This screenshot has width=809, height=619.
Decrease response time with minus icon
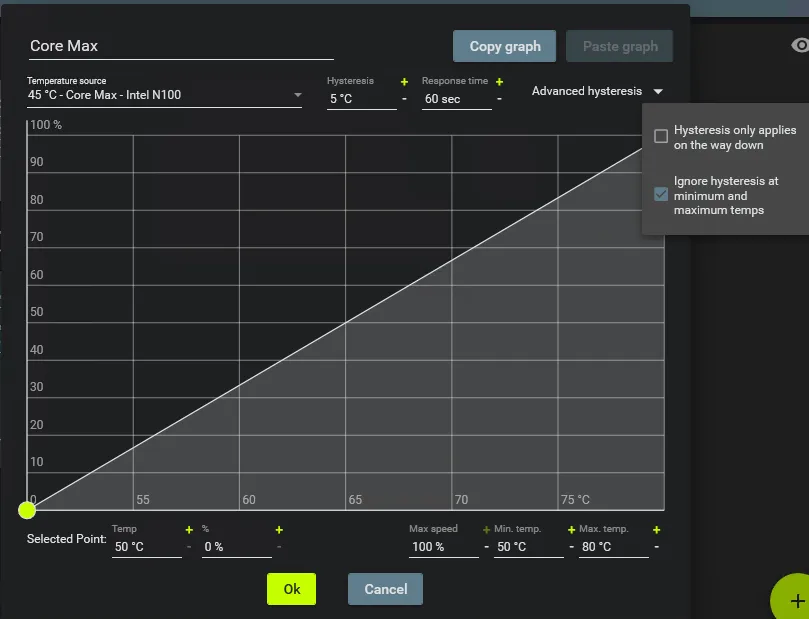[499, 99]
